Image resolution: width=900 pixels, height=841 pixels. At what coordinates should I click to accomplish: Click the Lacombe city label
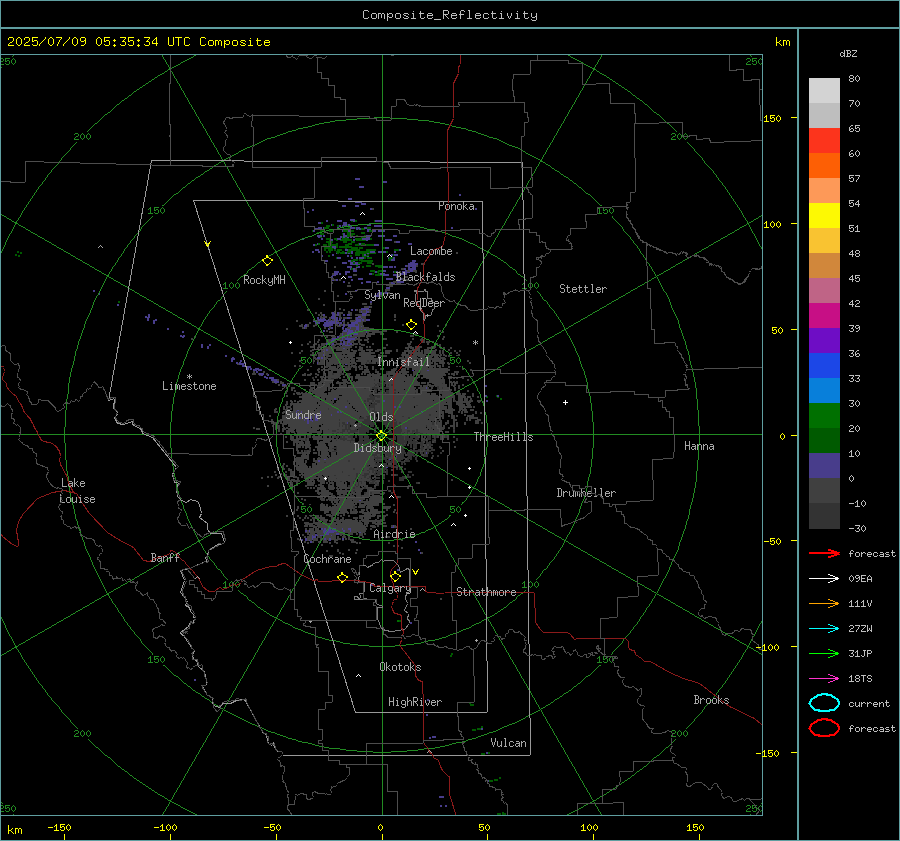pos(431,251)
